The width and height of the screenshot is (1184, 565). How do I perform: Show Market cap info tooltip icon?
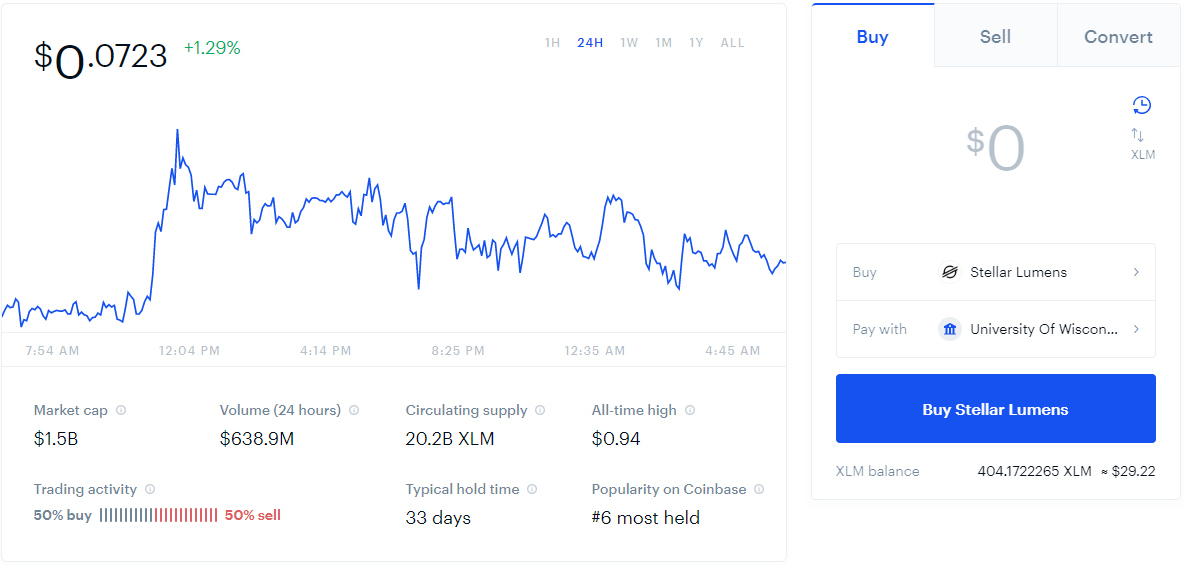coord(121,410)
